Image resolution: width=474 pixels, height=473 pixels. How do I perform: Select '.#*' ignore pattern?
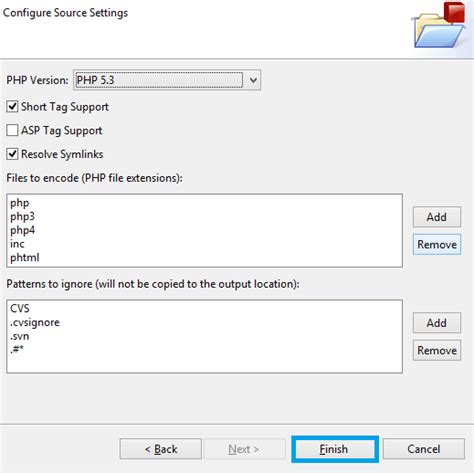(x=17, y=349)
